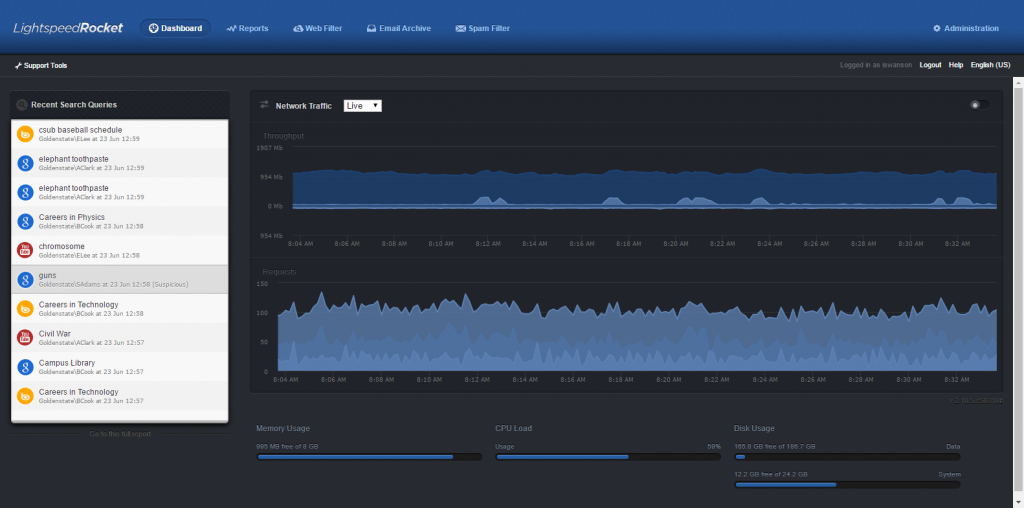Click Google icon beside Campus Library
This screenshot has height=508, width=1024.
point(25,366)
